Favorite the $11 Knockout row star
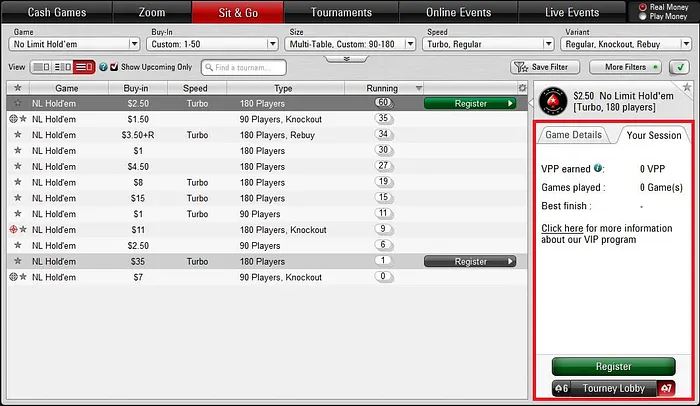This screenshot has width=700, height=406. (x=23, y=229)
